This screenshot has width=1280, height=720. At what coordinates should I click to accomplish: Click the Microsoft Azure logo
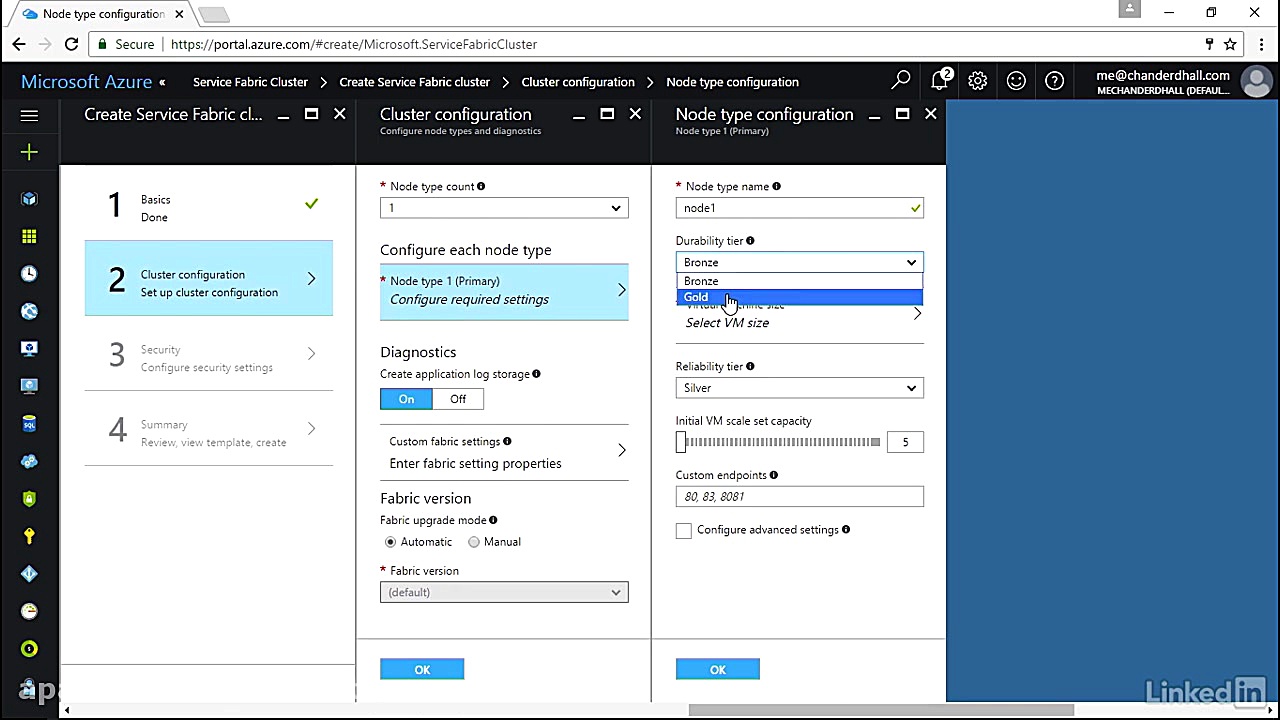[x=86, y=82]
